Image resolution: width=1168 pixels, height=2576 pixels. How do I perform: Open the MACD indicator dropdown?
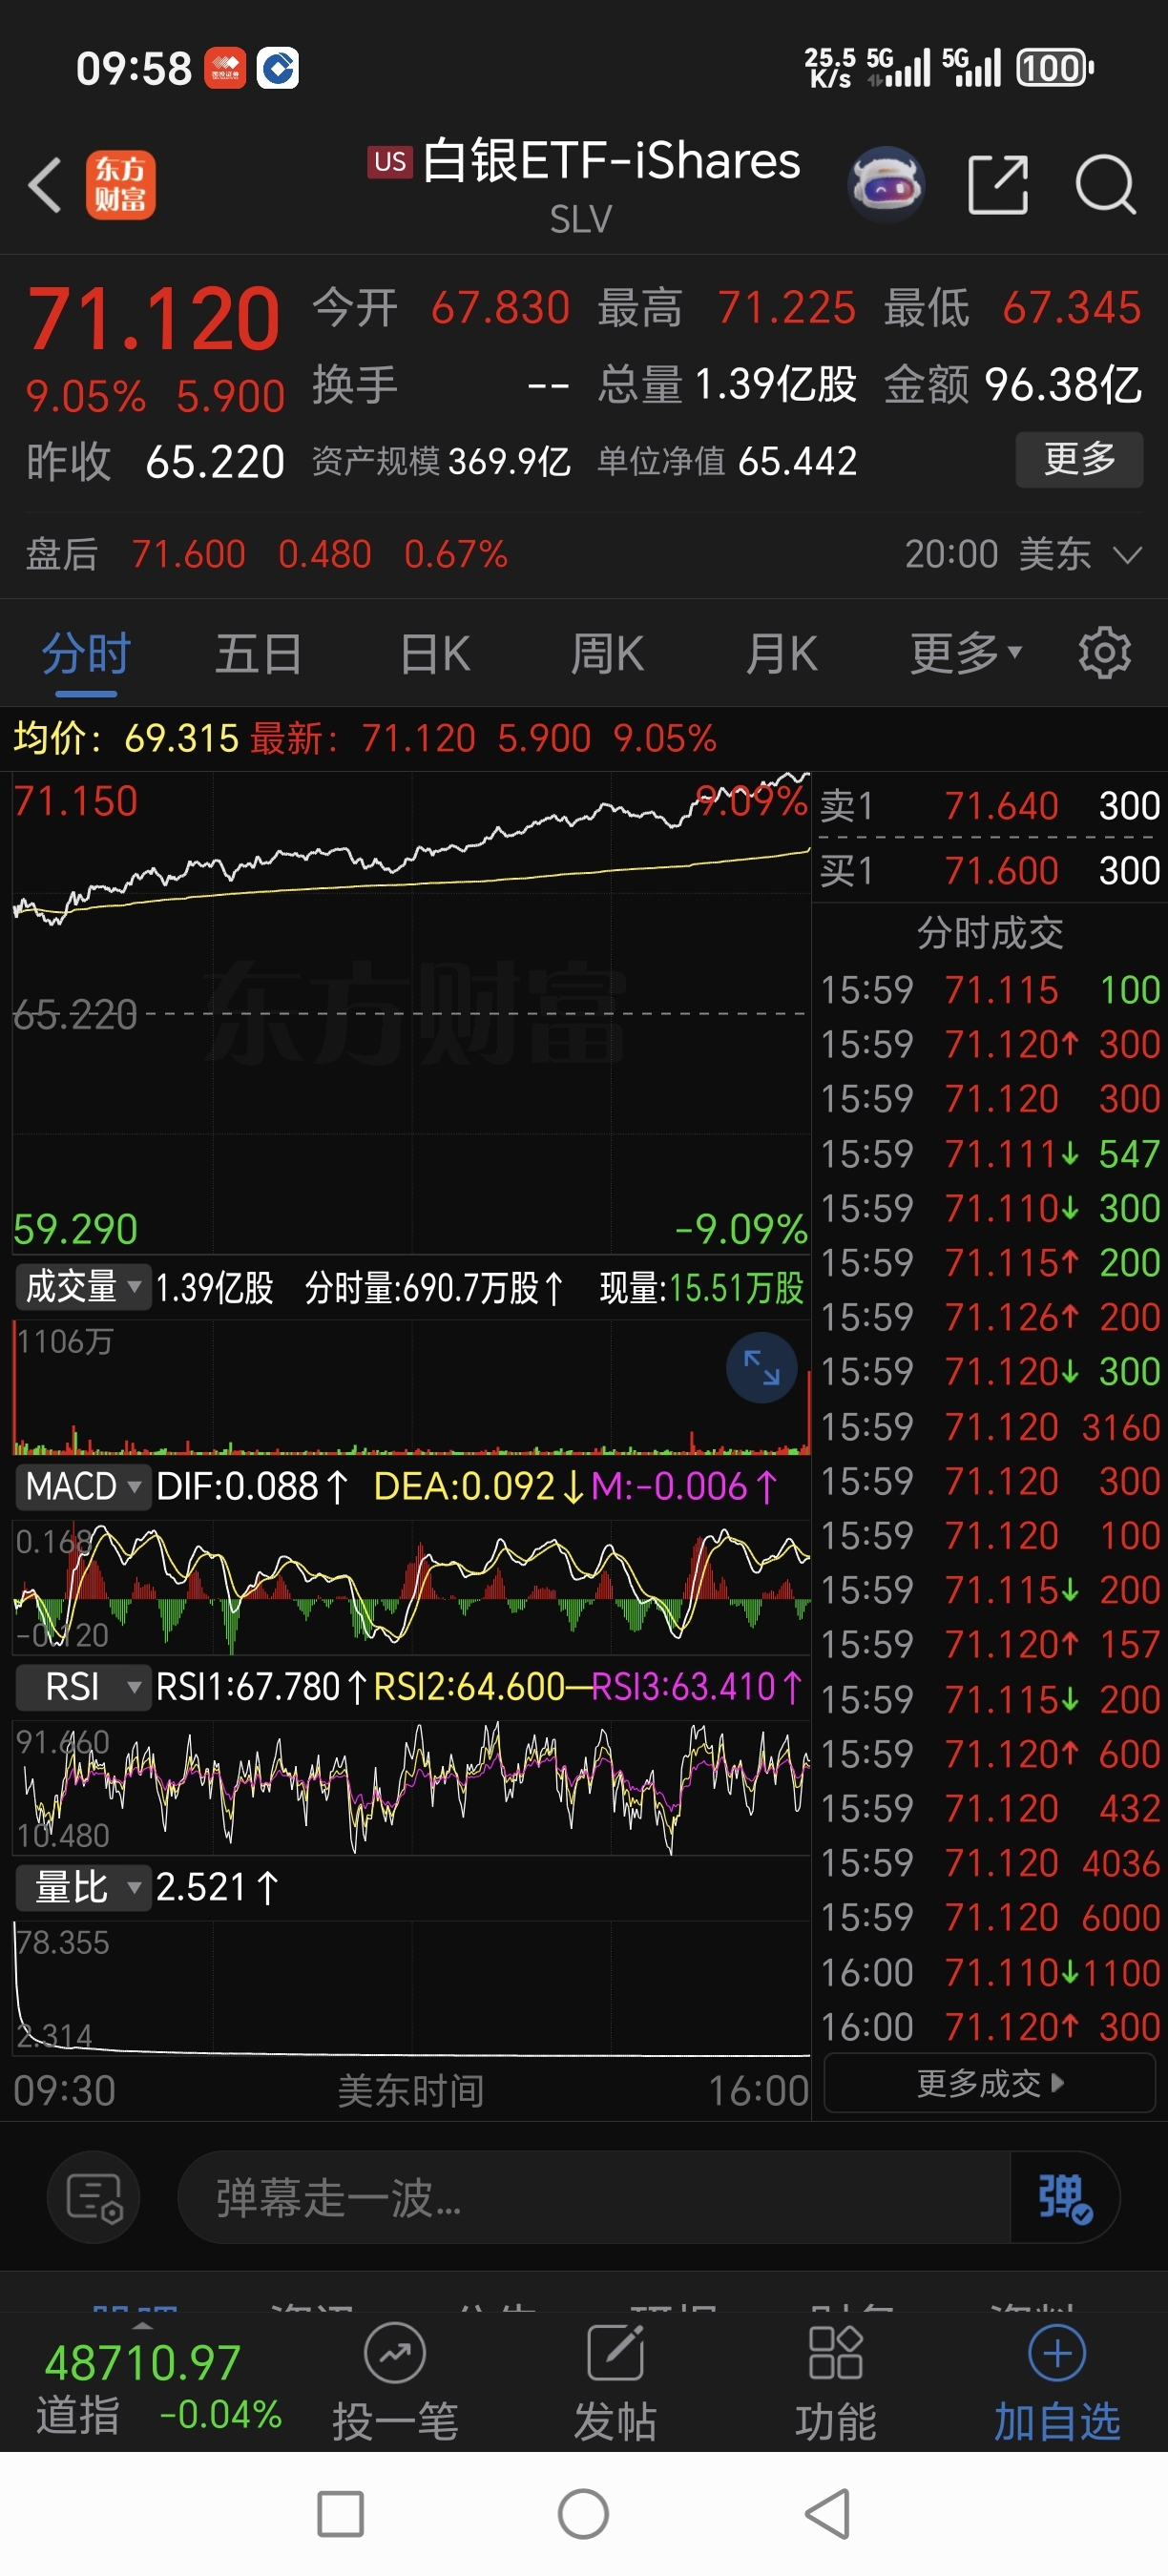point(83,1486)
